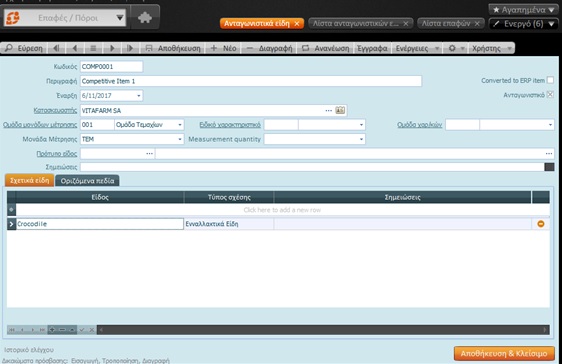Go to first row in grid navigator

(x=12, y=330)
